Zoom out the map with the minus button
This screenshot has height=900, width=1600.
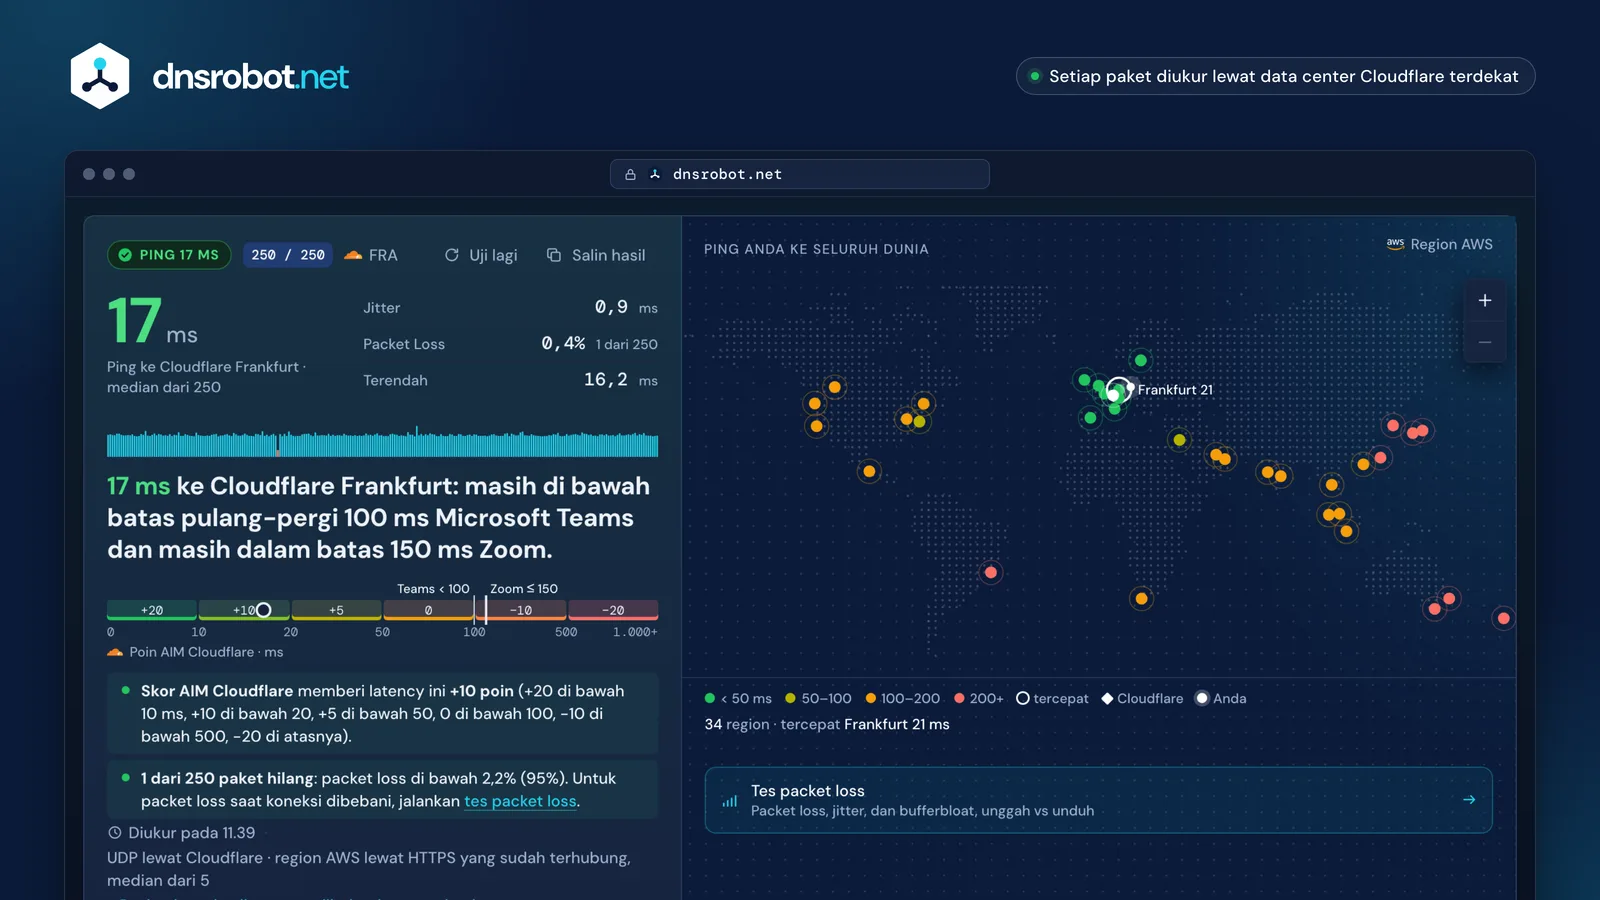point(1485,342)
